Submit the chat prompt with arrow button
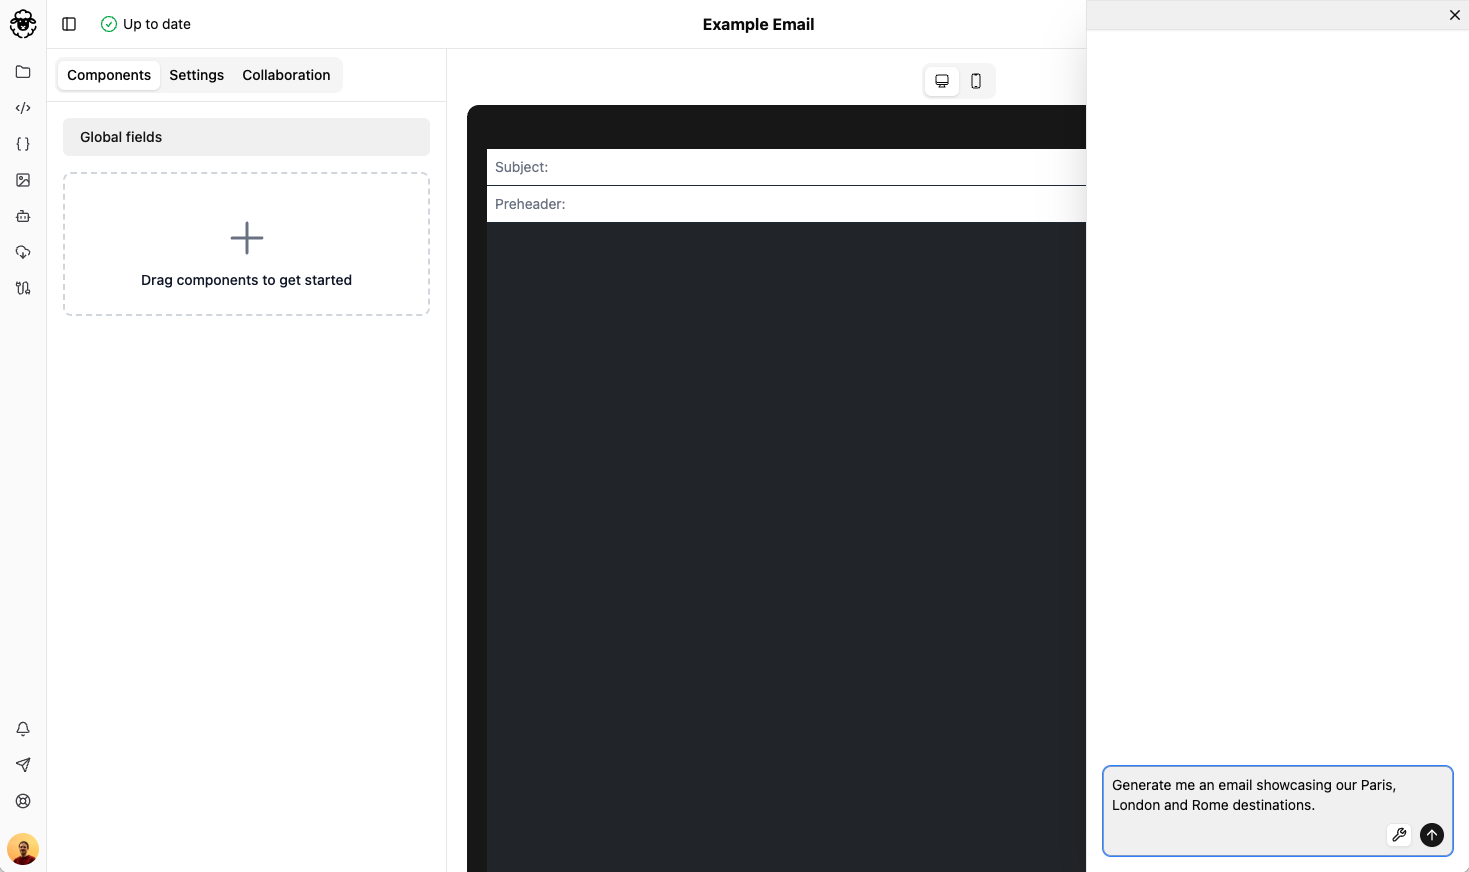This screenshot has height=872, width=1469. point(1432,835)
